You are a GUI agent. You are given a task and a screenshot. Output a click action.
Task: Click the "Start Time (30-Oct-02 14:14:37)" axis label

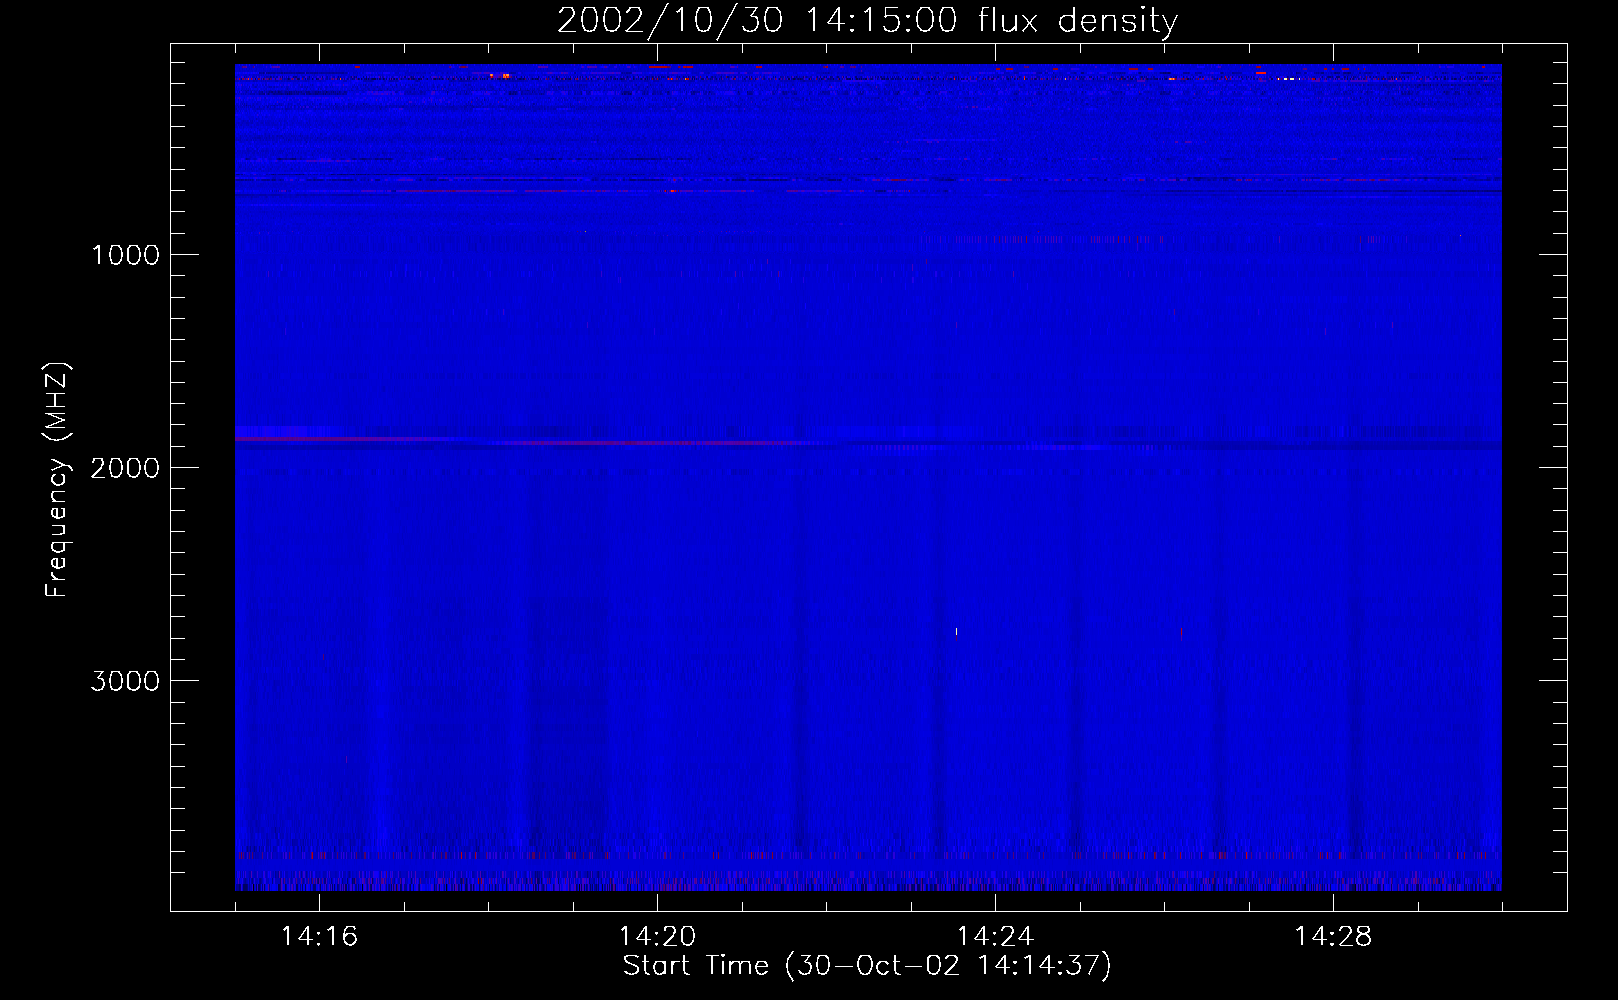tap(867, 966)
